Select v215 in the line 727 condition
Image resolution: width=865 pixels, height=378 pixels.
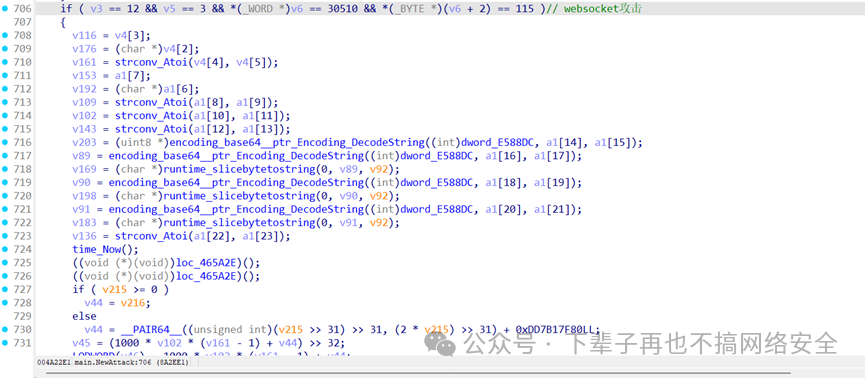click(x=114, y=289)
